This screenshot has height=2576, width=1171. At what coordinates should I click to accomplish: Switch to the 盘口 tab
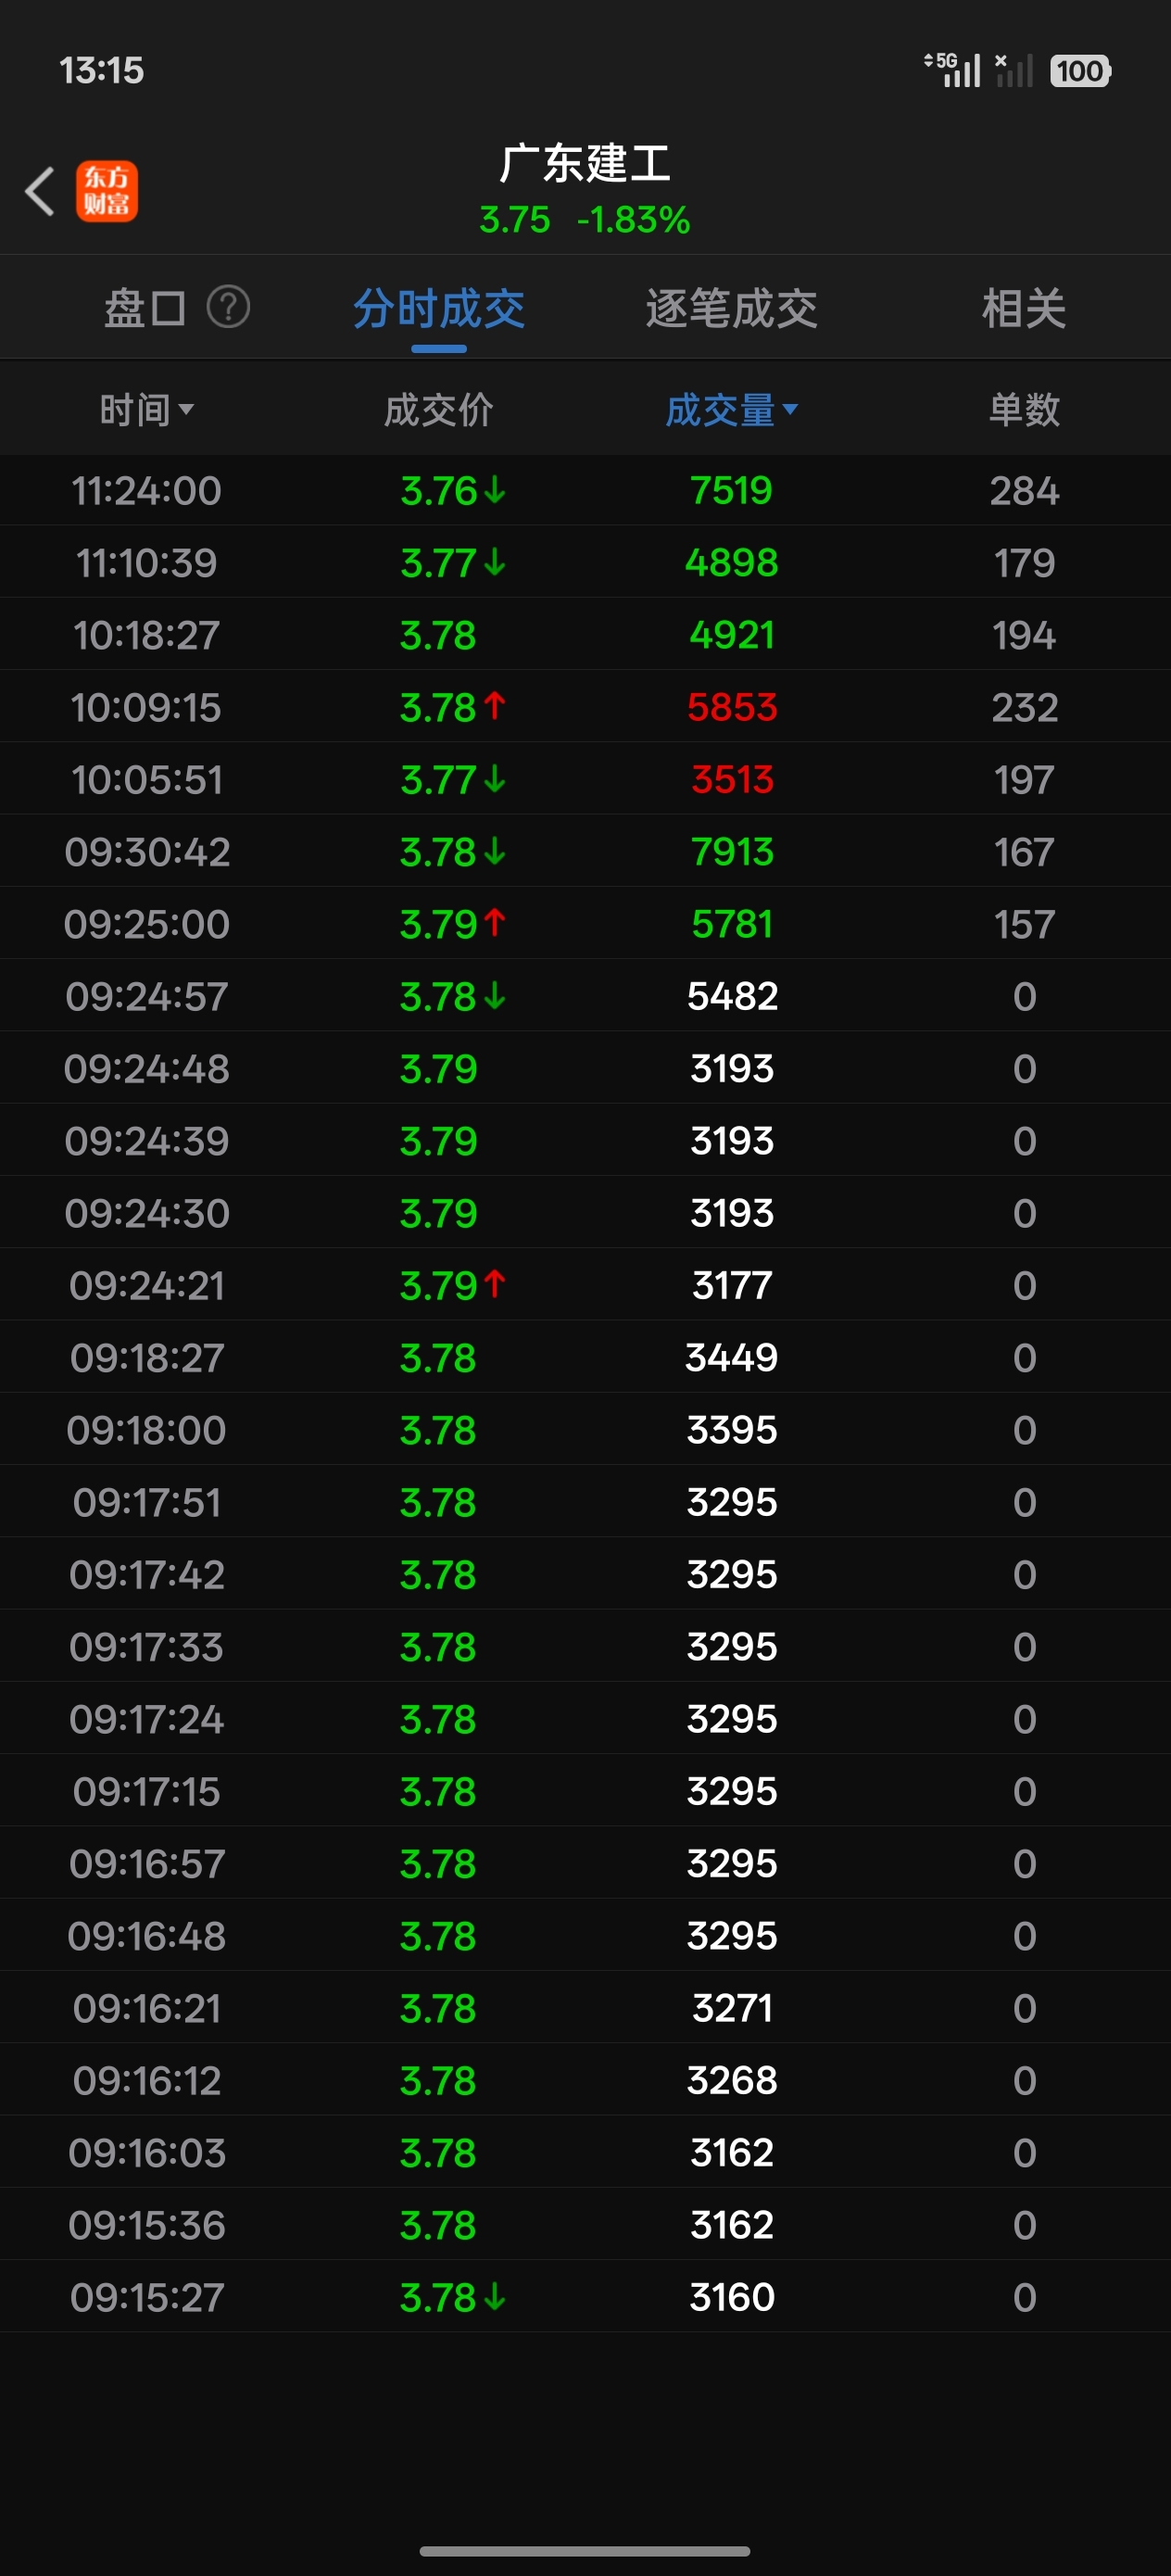click(145, 308)
